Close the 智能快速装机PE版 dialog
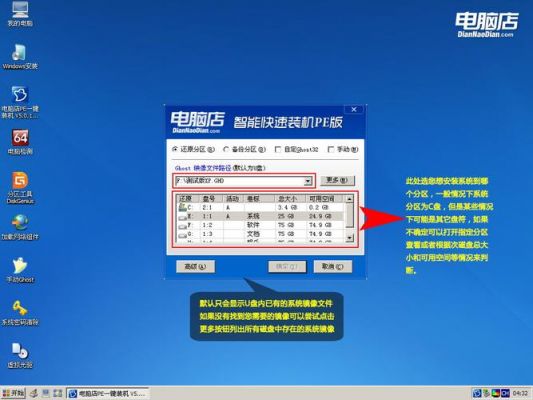The image size is (533, 400). pos(354,109)
